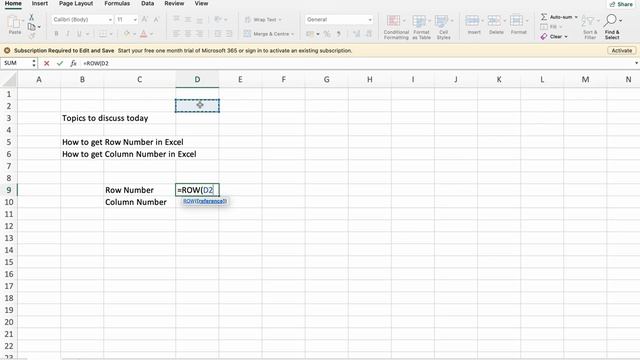Open Cell Styles gallery
The width and height of the screenshot is (640, 360).
[x=443, y=27]
